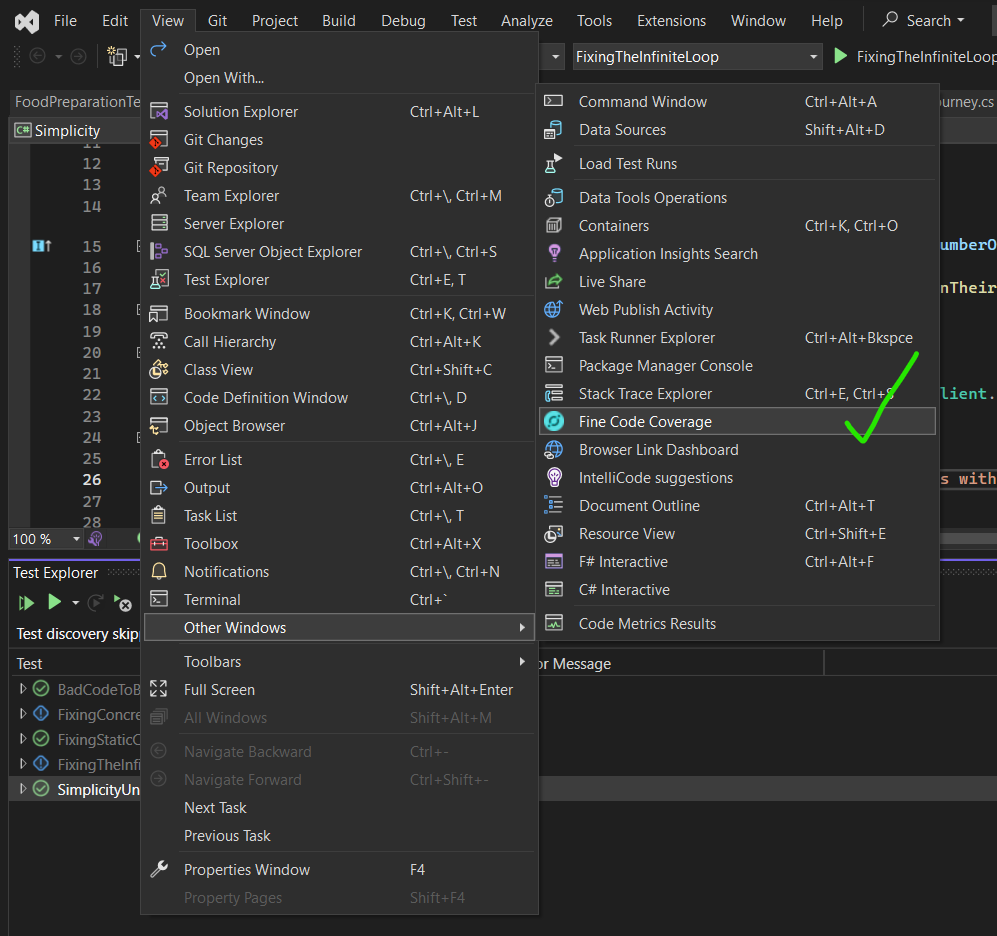Click the Notifications bell icon

click(159, 571)
